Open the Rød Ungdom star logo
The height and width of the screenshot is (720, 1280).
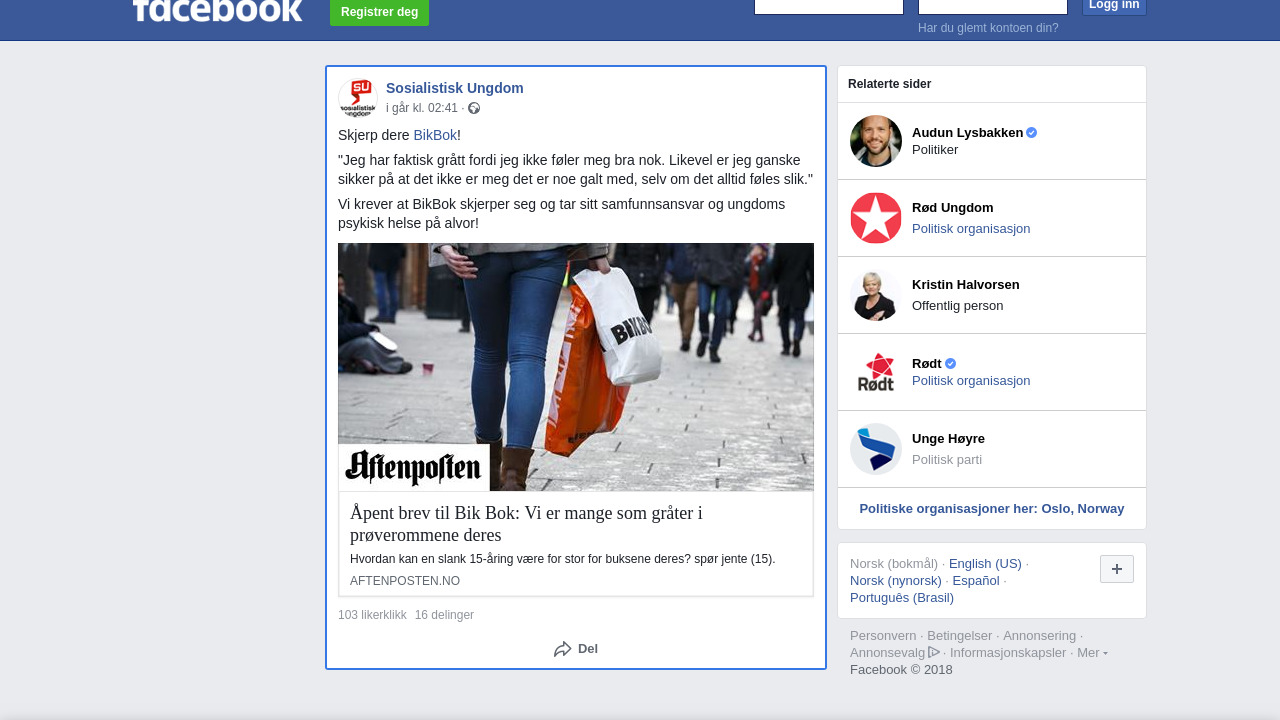pos(876,218)
